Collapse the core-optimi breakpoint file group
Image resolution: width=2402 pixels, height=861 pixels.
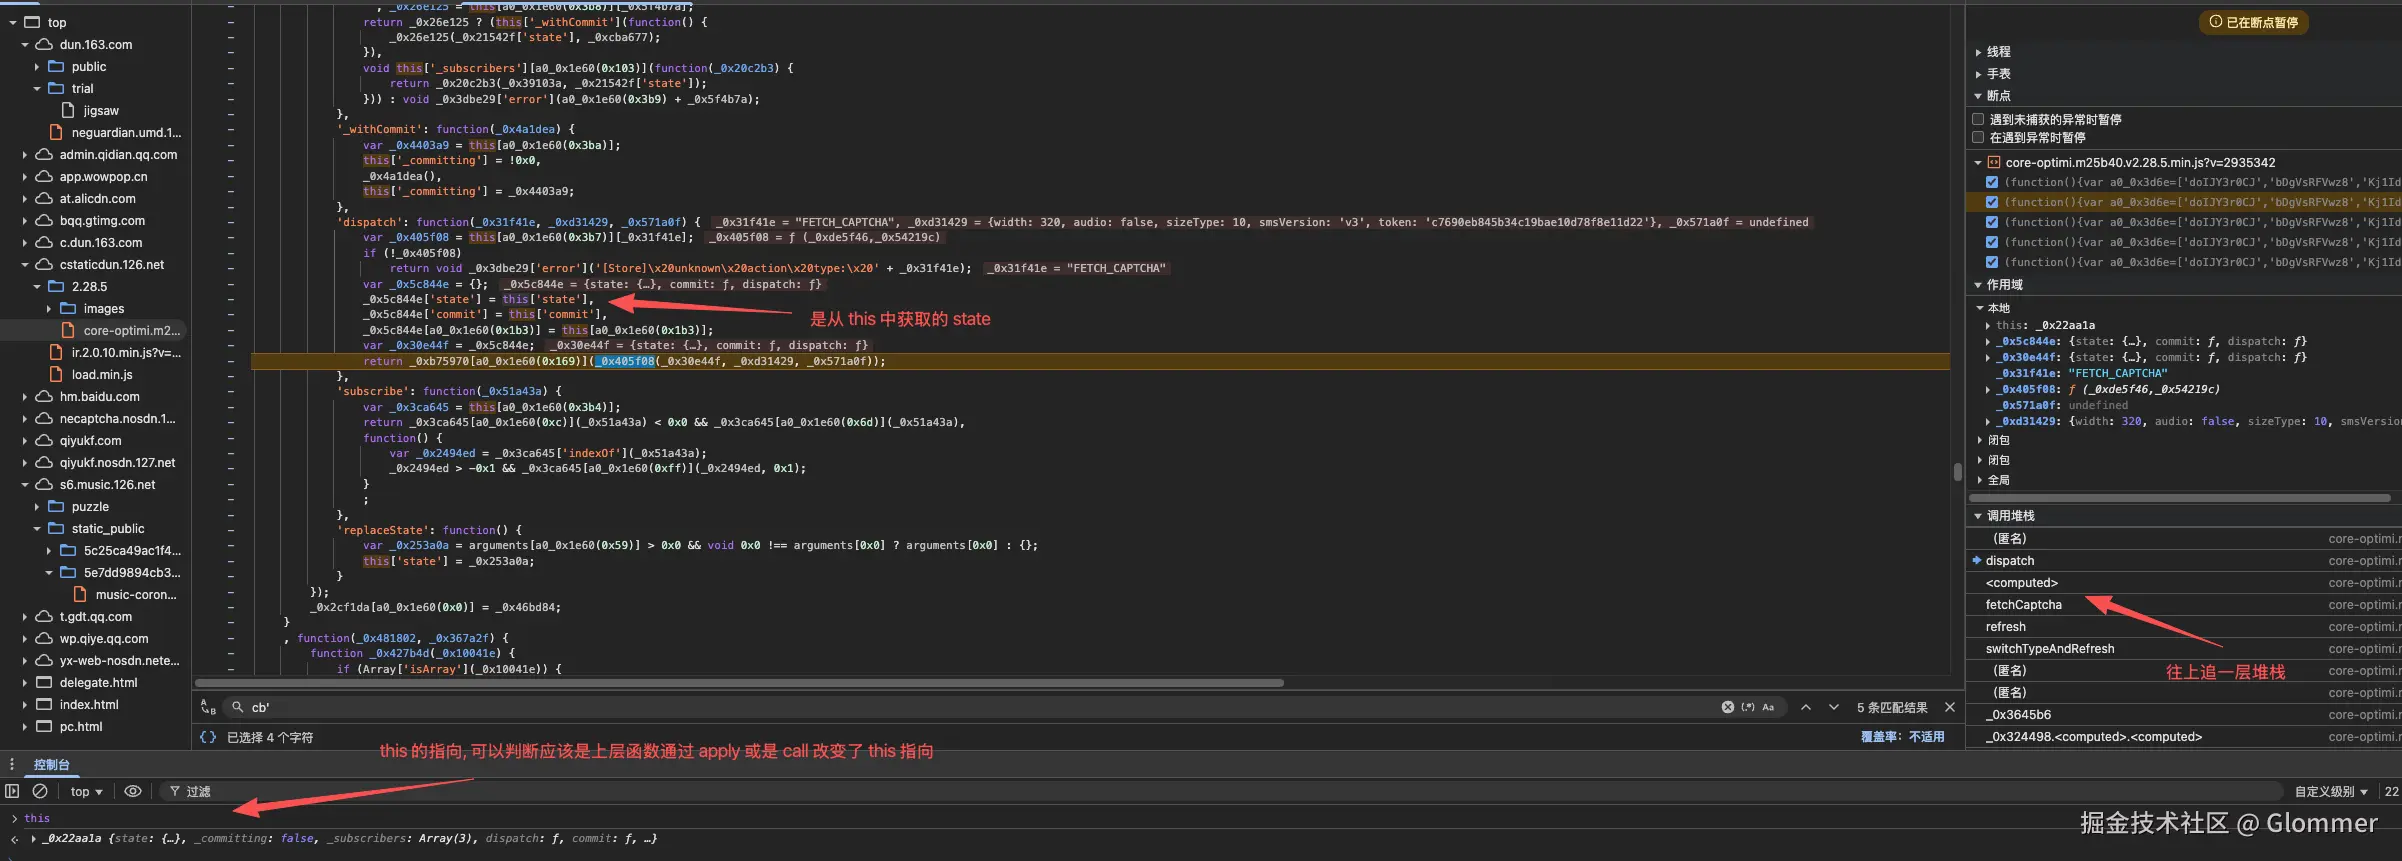point(1978,162)
